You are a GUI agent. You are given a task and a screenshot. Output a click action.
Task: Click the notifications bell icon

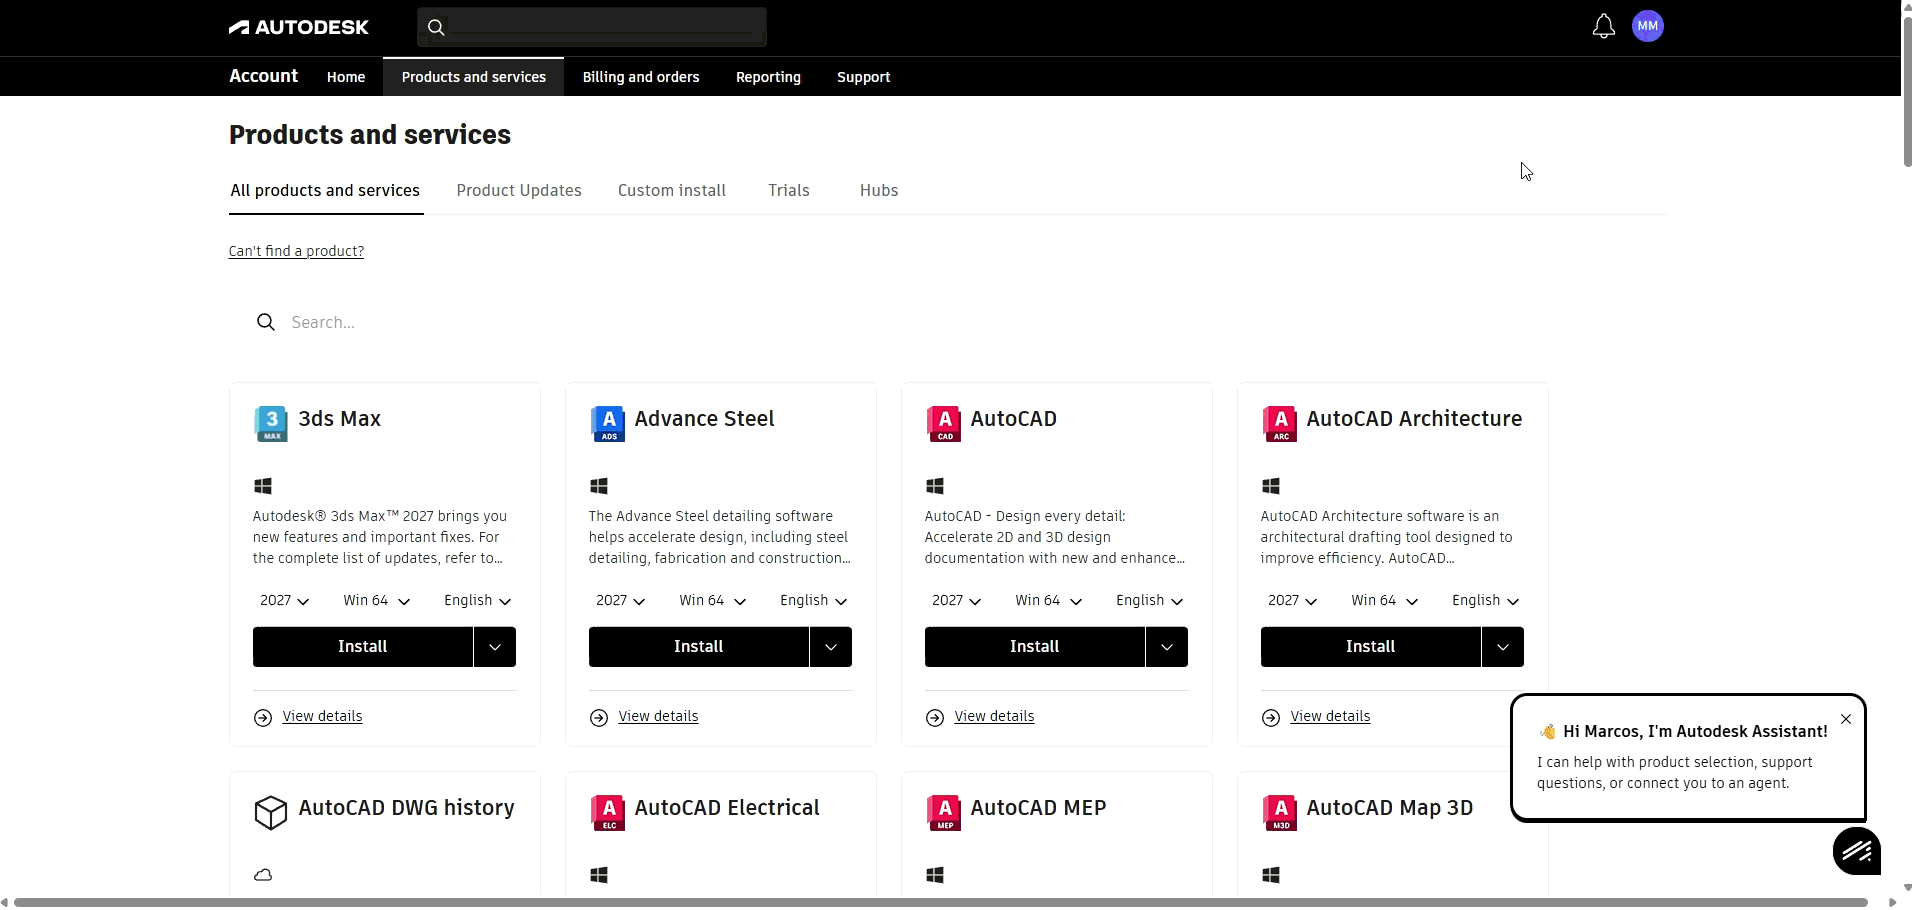[x=1603, y=27]
